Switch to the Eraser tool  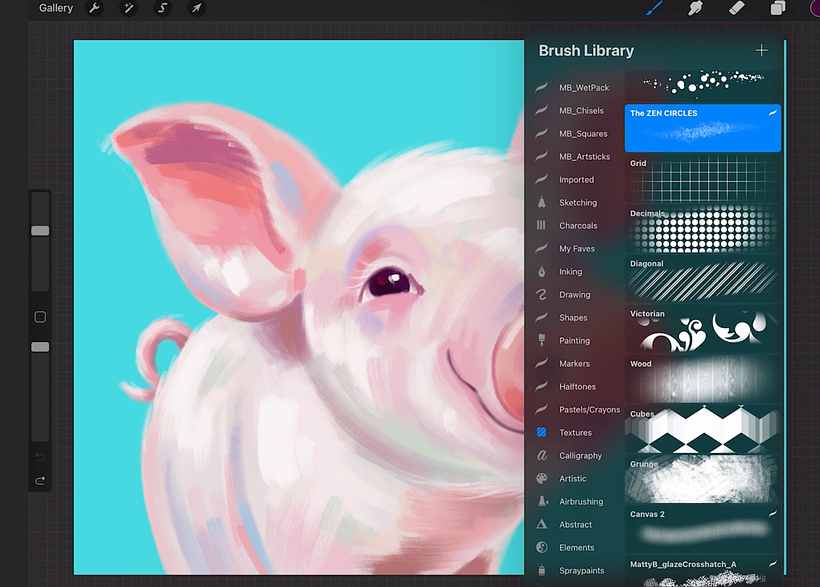[x=736, y=8]
